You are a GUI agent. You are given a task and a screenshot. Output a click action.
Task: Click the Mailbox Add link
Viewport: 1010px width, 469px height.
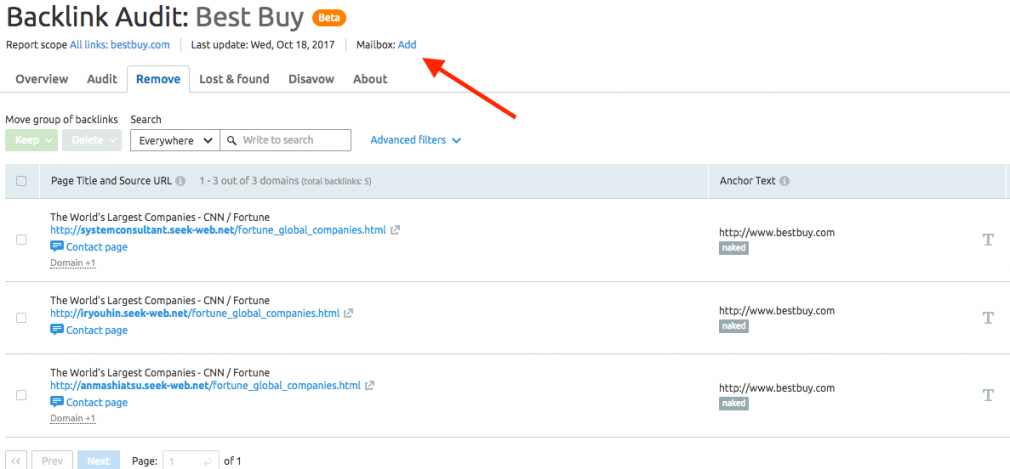[407, 45]
